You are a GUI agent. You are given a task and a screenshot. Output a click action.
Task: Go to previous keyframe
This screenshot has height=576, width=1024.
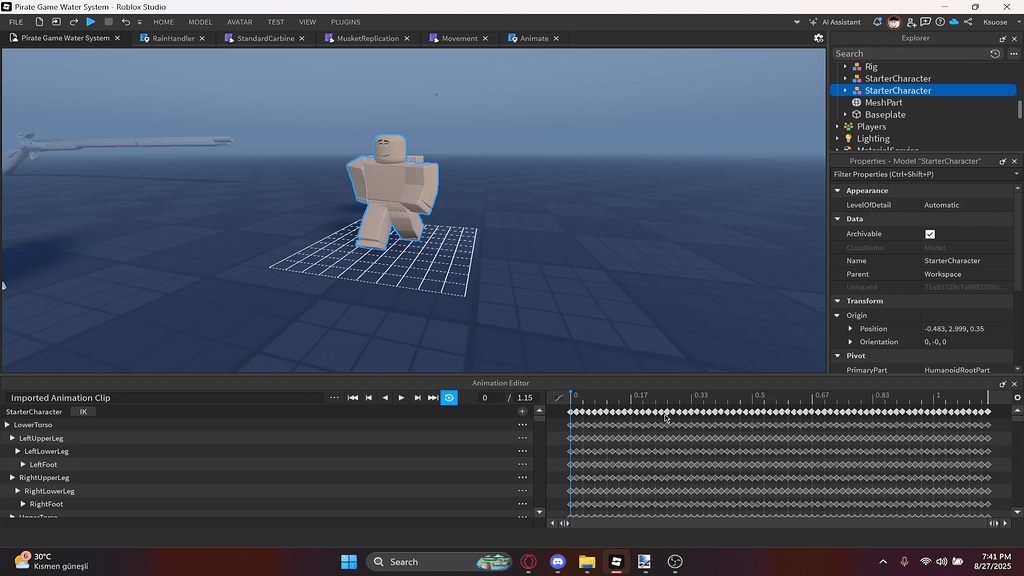(369, 398)
